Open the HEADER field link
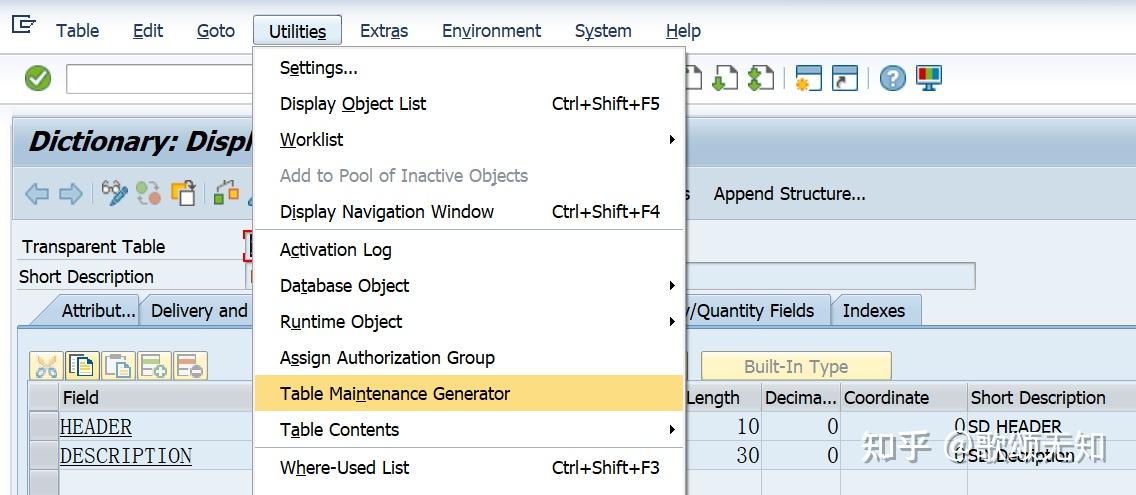Screen dimensions: 1136x495 point(96,427)
